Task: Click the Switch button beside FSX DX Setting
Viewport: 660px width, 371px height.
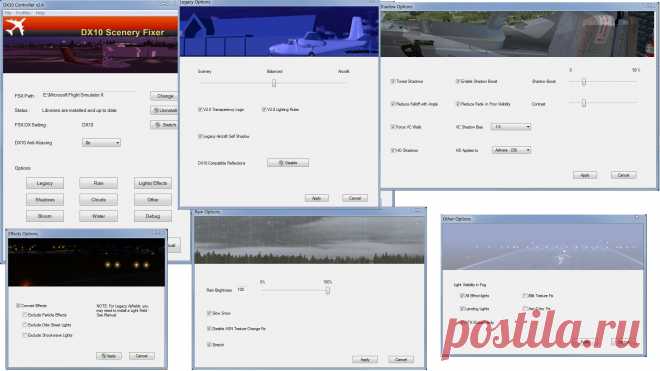Action: click(165, 125)
